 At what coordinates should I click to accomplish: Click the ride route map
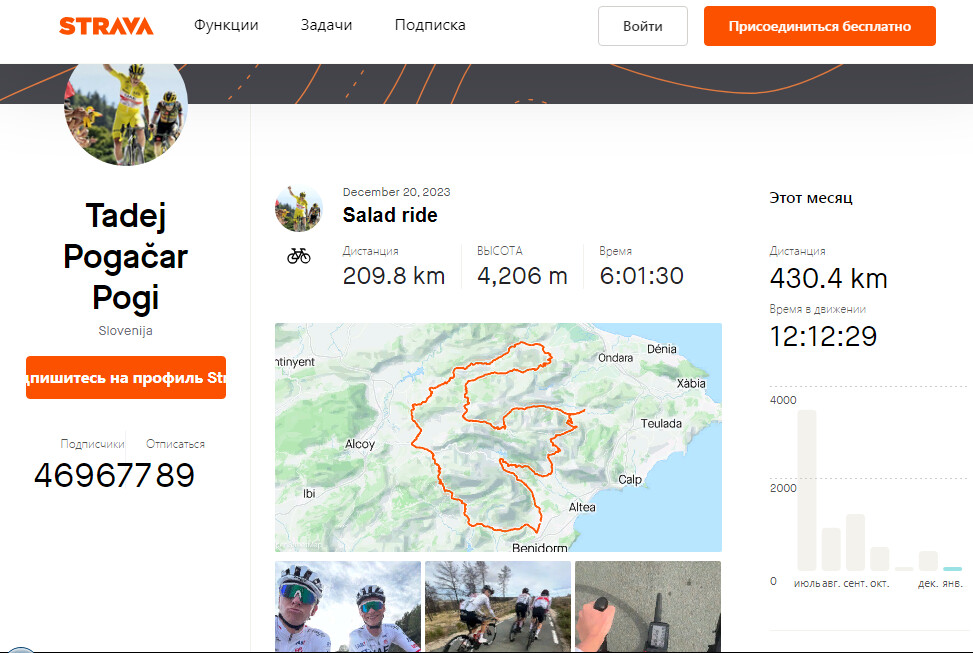(498, 437)
